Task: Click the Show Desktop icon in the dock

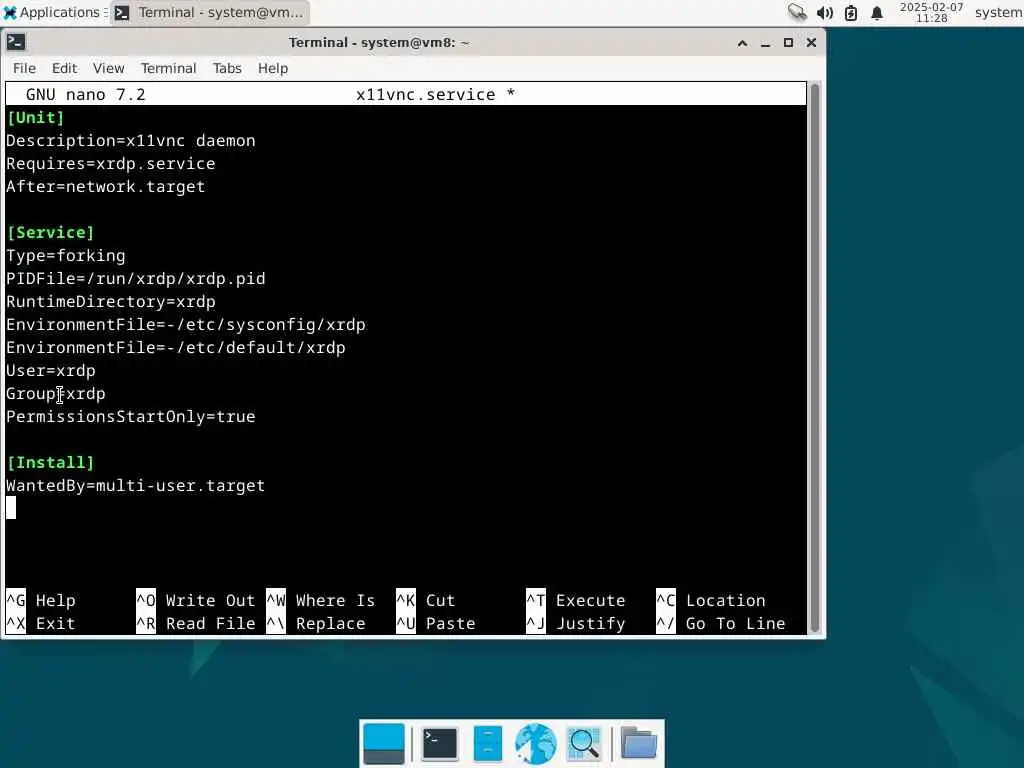Action: pyautogui.click(x=383, y=744)
